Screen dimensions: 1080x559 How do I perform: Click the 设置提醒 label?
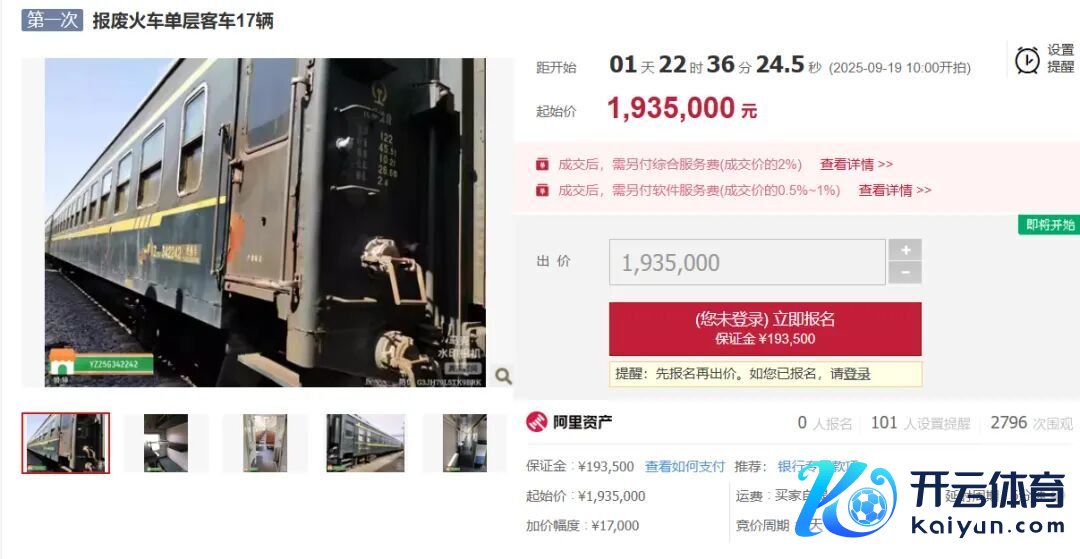[x=1061, y=59]
